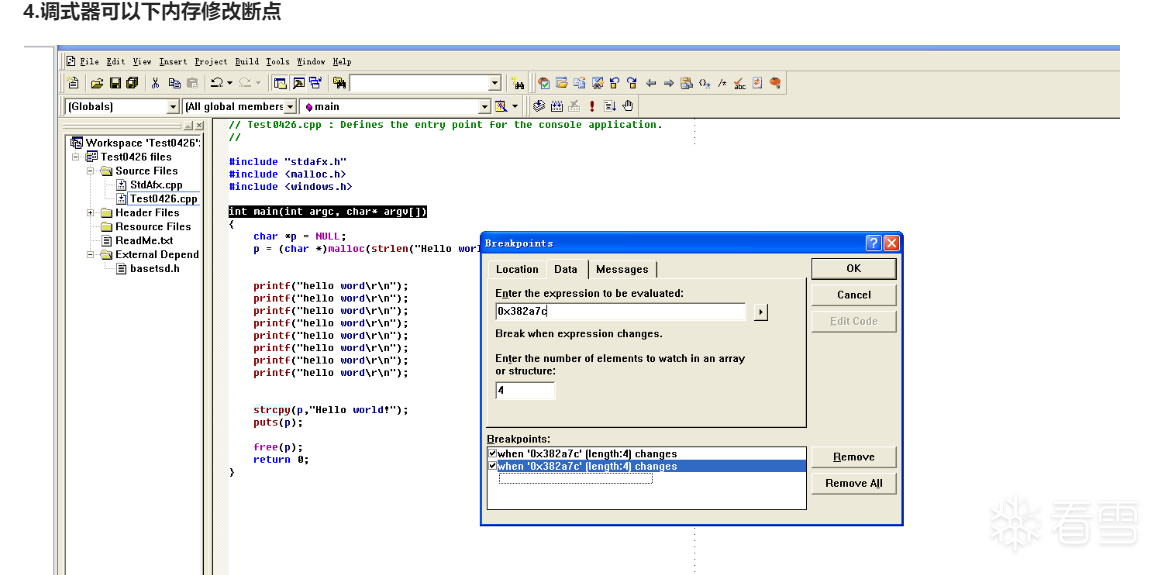
Task: Toggle the highlighted second breakpoint checkbox
Action: click(492, 466)
